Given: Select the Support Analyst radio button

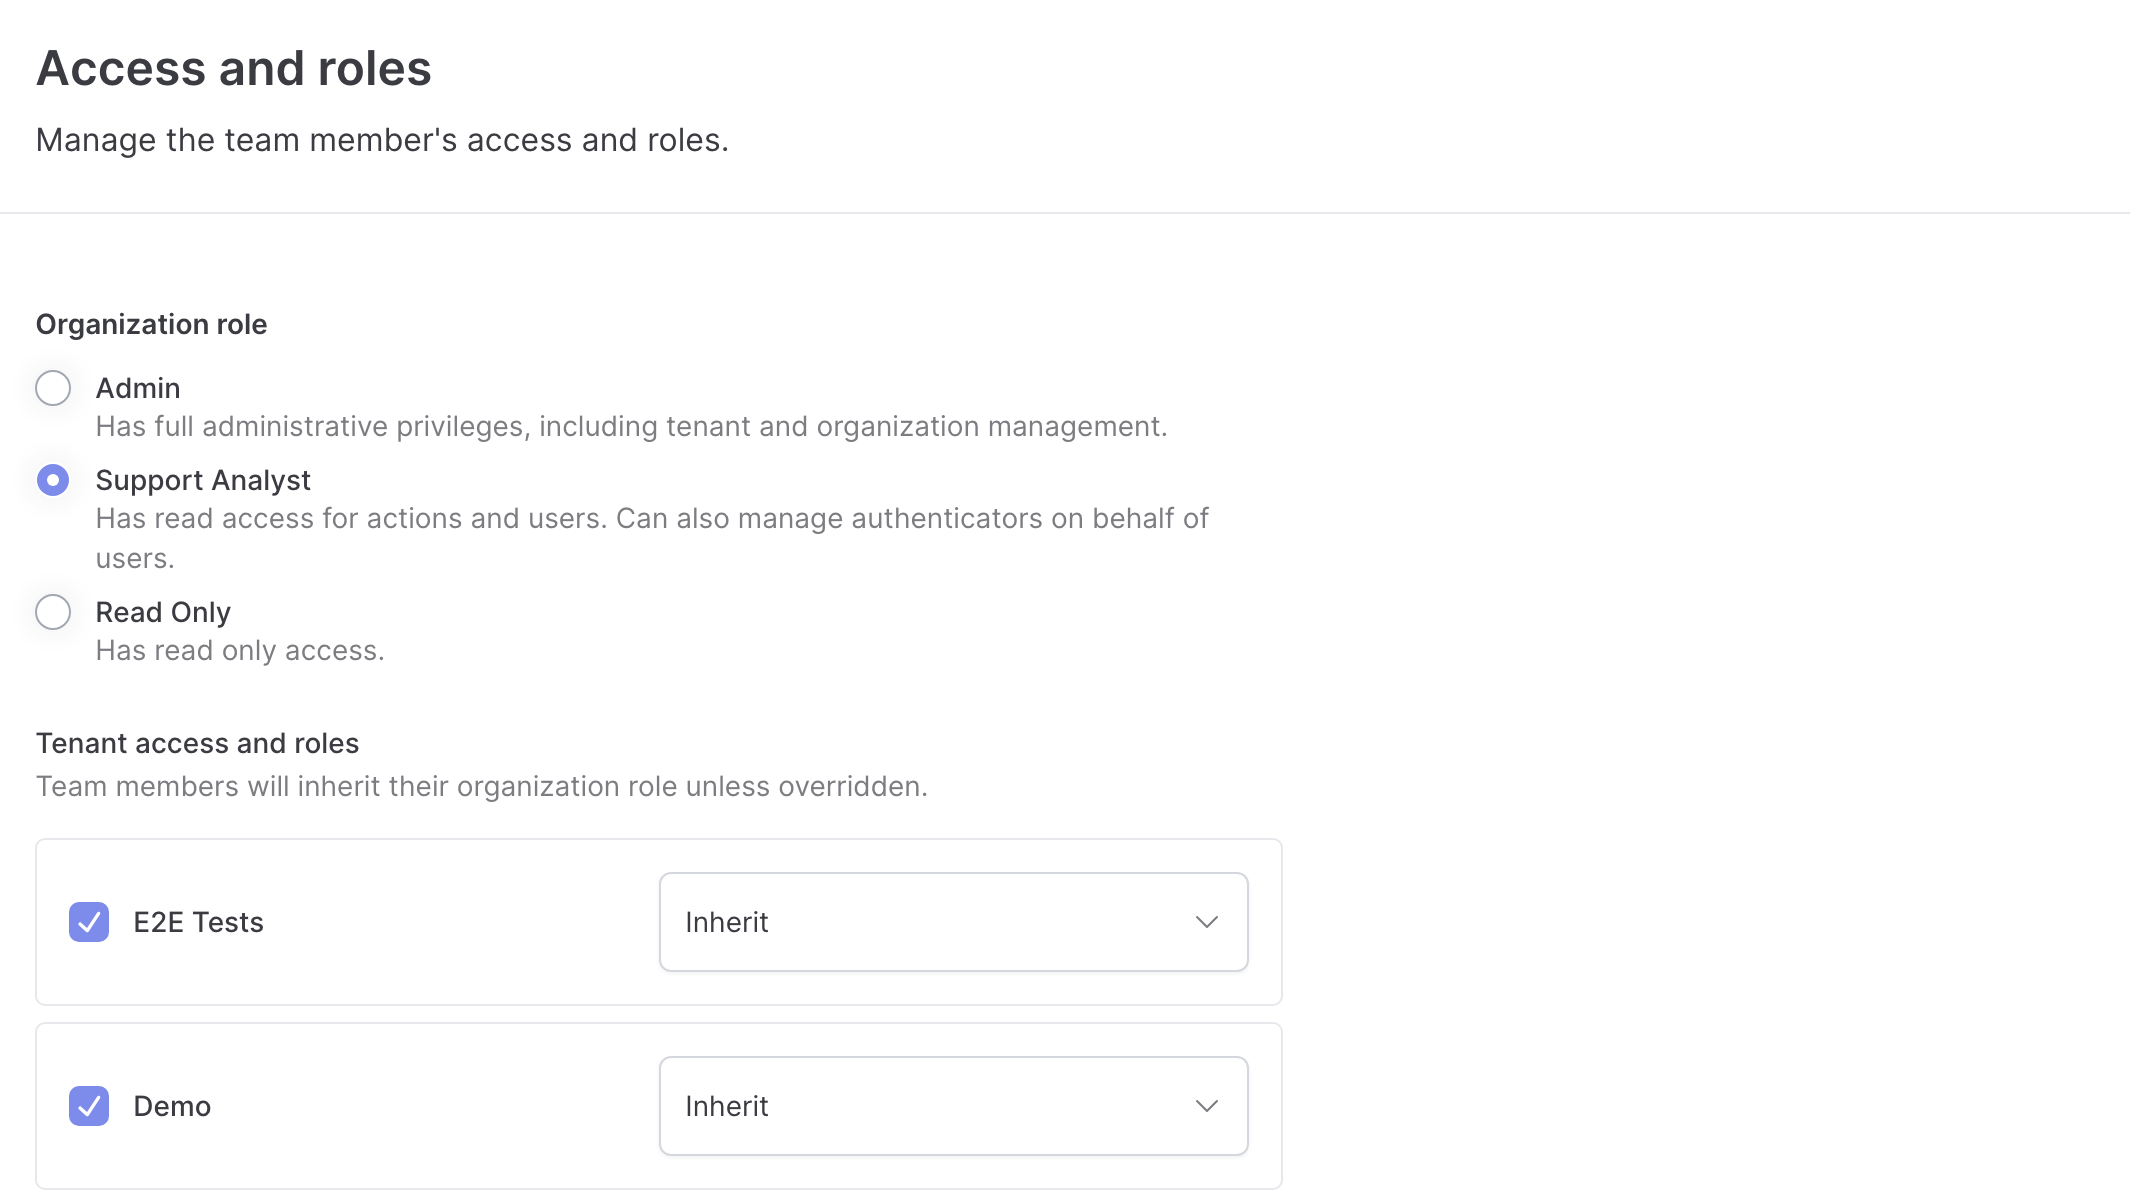Looking at the screenshot, I should click(53, 480).
